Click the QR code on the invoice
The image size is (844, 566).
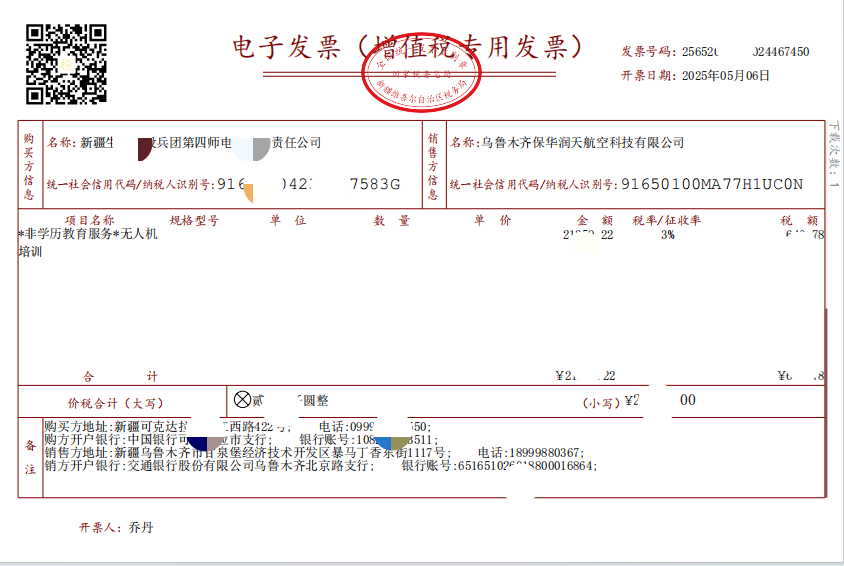pos(66,64)
